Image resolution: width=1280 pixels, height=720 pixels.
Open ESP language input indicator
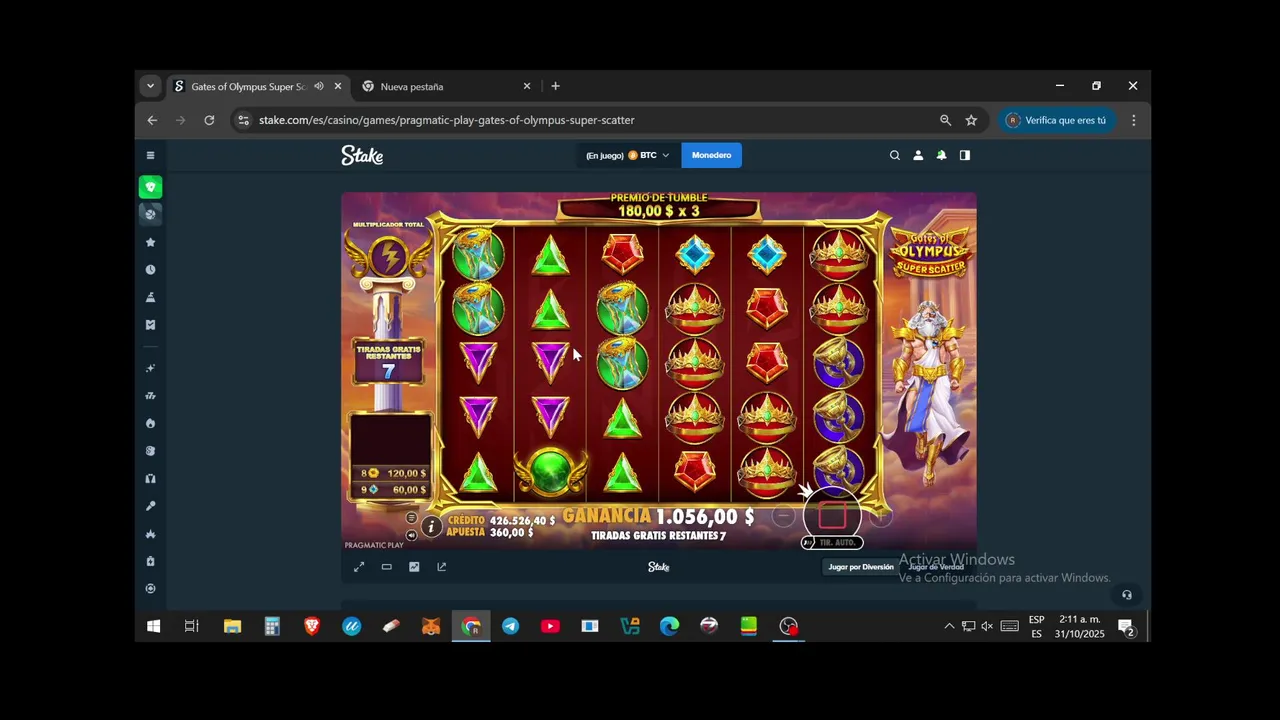[x=1037, y=626]
